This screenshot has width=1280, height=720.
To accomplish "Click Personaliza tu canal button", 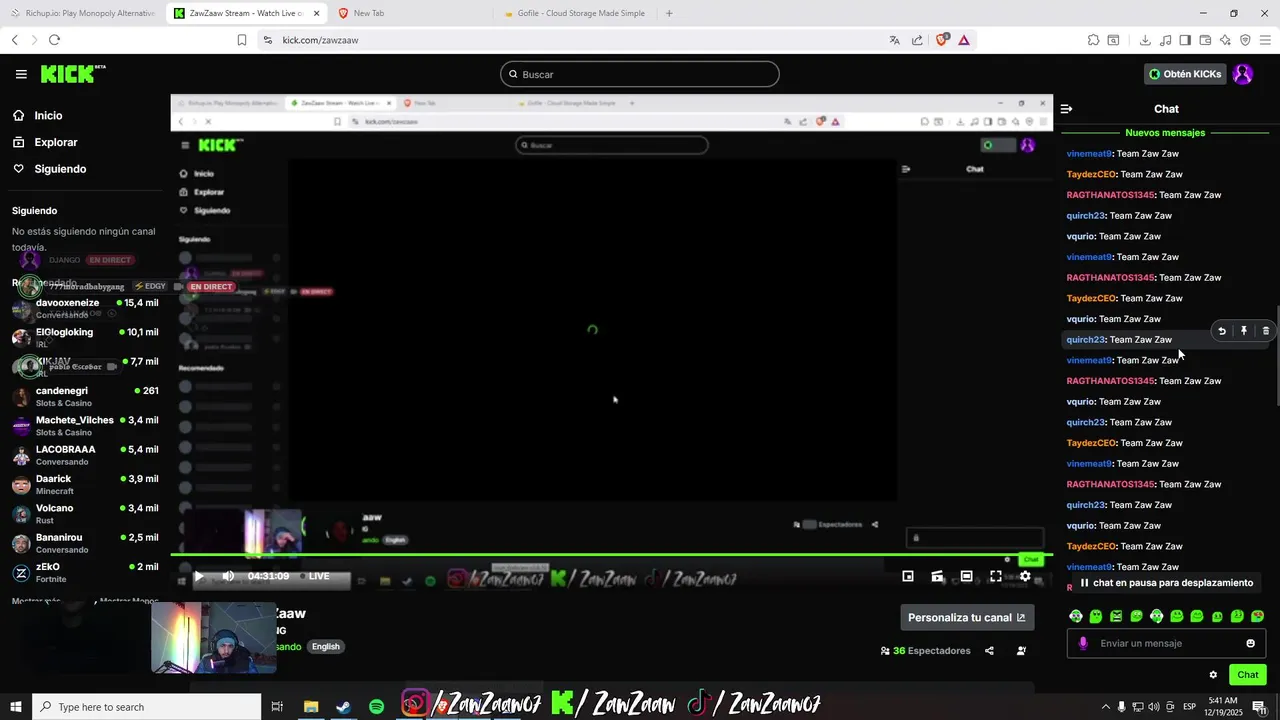I will pos(967,617).
